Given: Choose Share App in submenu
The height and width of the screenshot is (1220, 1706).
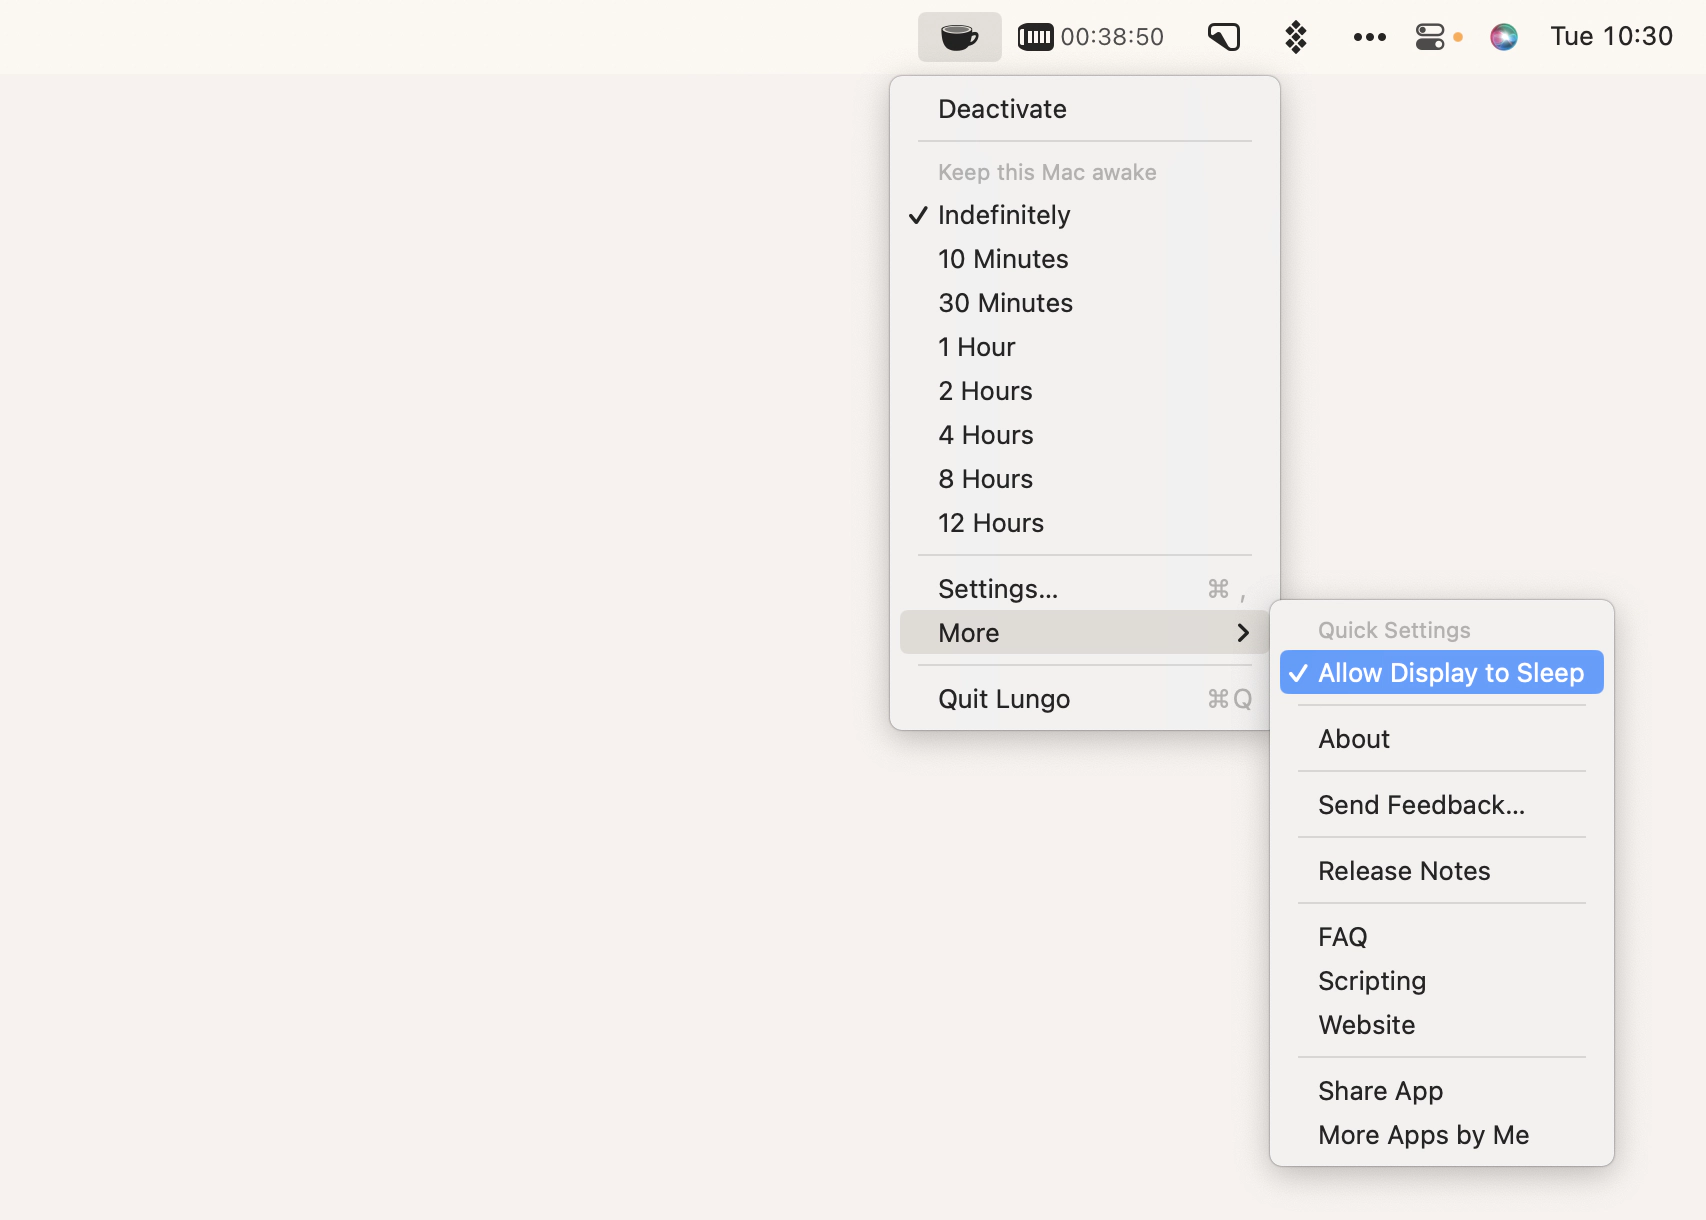Looking at the screenshot, I should (x=1441, y=1091).
